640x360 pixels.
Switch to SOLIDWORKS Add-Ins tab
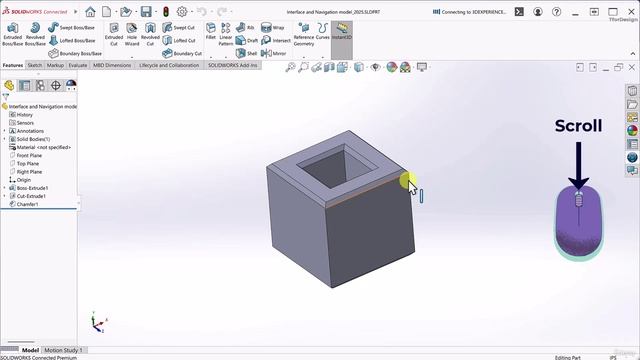coord(233,65)
